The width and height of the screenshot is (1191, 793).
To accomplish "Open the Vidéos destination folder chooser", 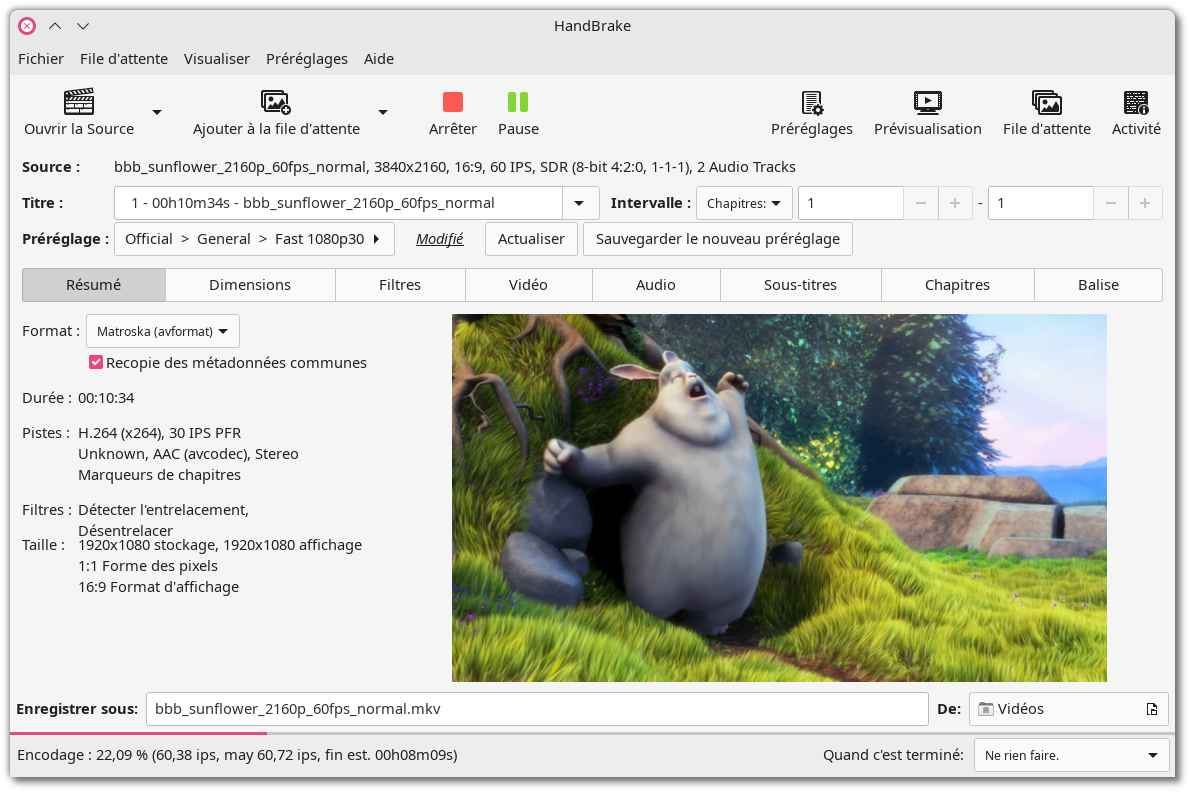I will click(1068, 709).
